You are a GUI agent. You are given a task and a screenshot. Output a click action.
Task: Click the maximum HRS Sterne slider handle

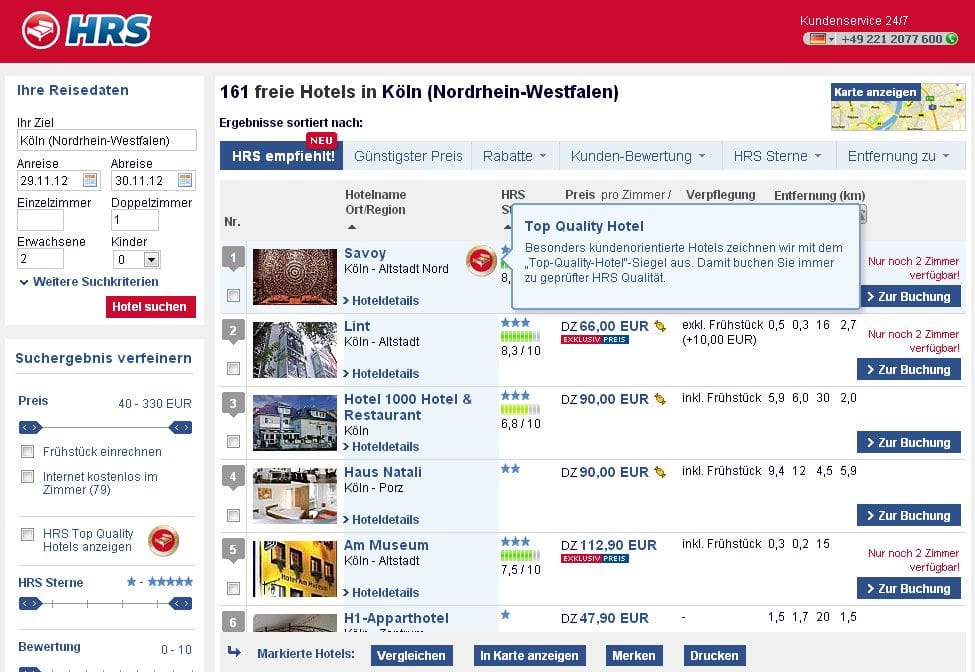point(180,603)
